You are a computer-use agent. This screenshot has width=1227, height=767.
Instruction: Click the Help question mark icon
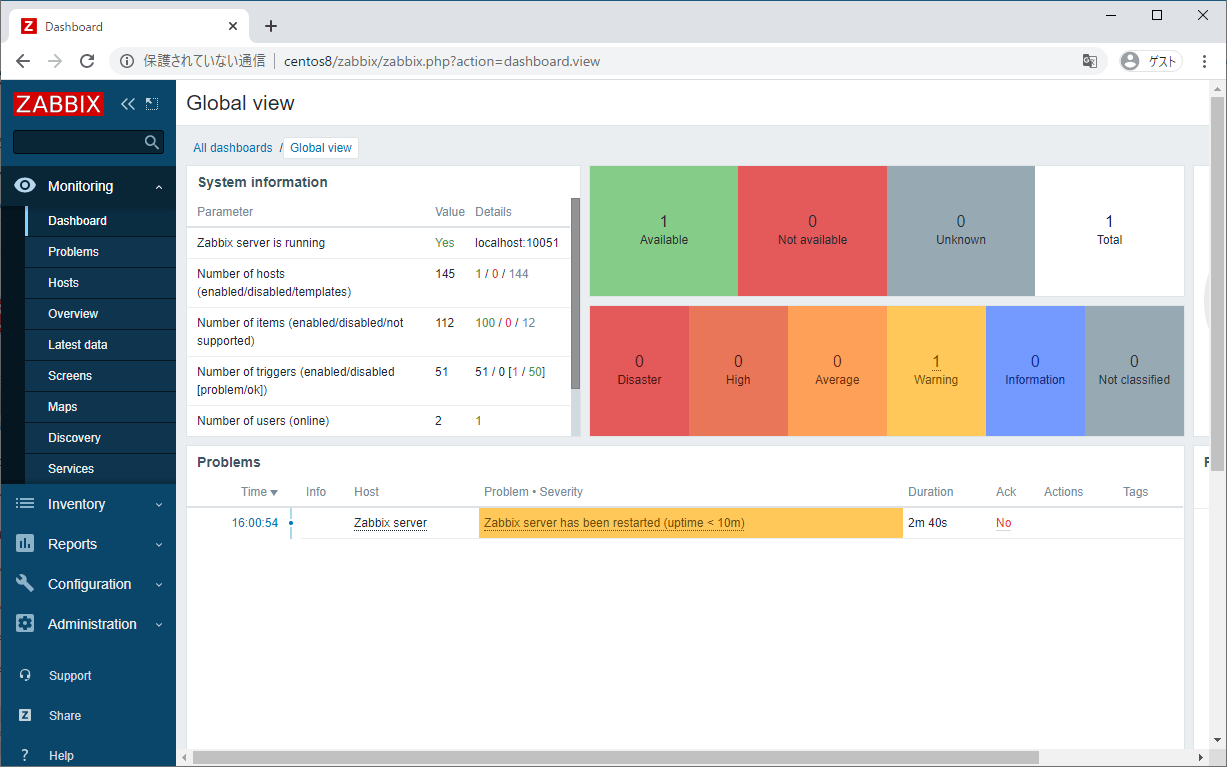pos(25,756)
